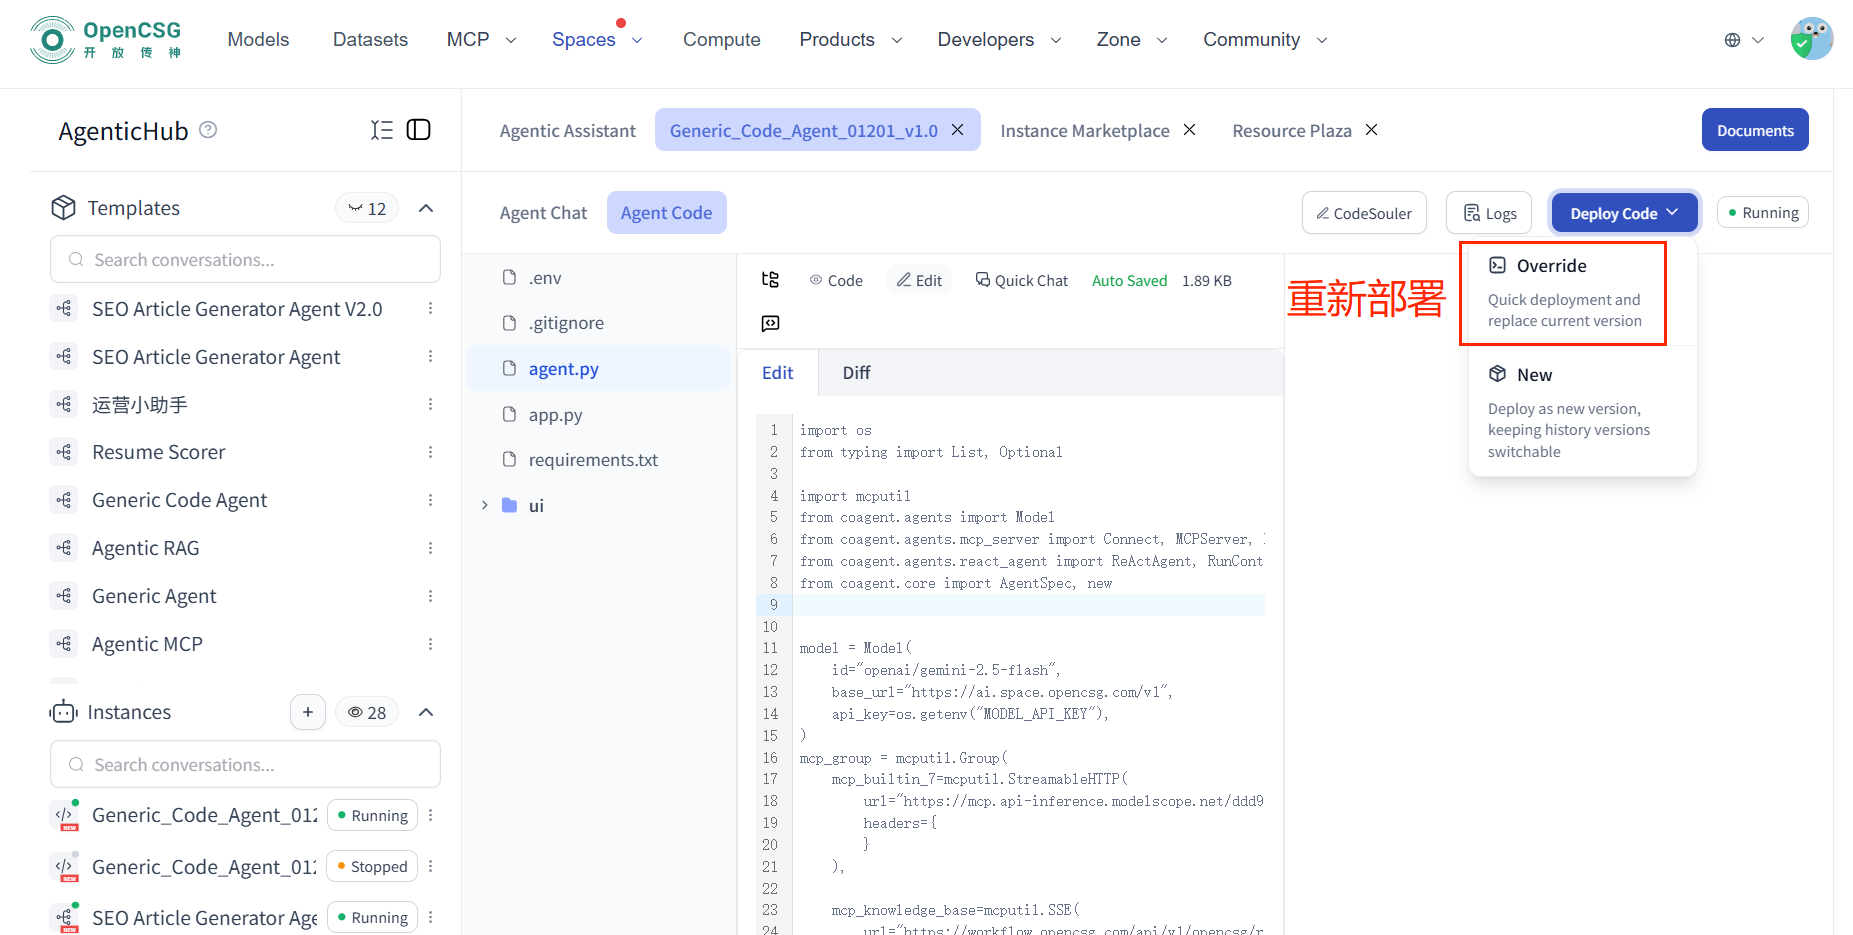Click the templates Search conversations field
This screenshot has width=1853, height=935.
coord(245,260)
